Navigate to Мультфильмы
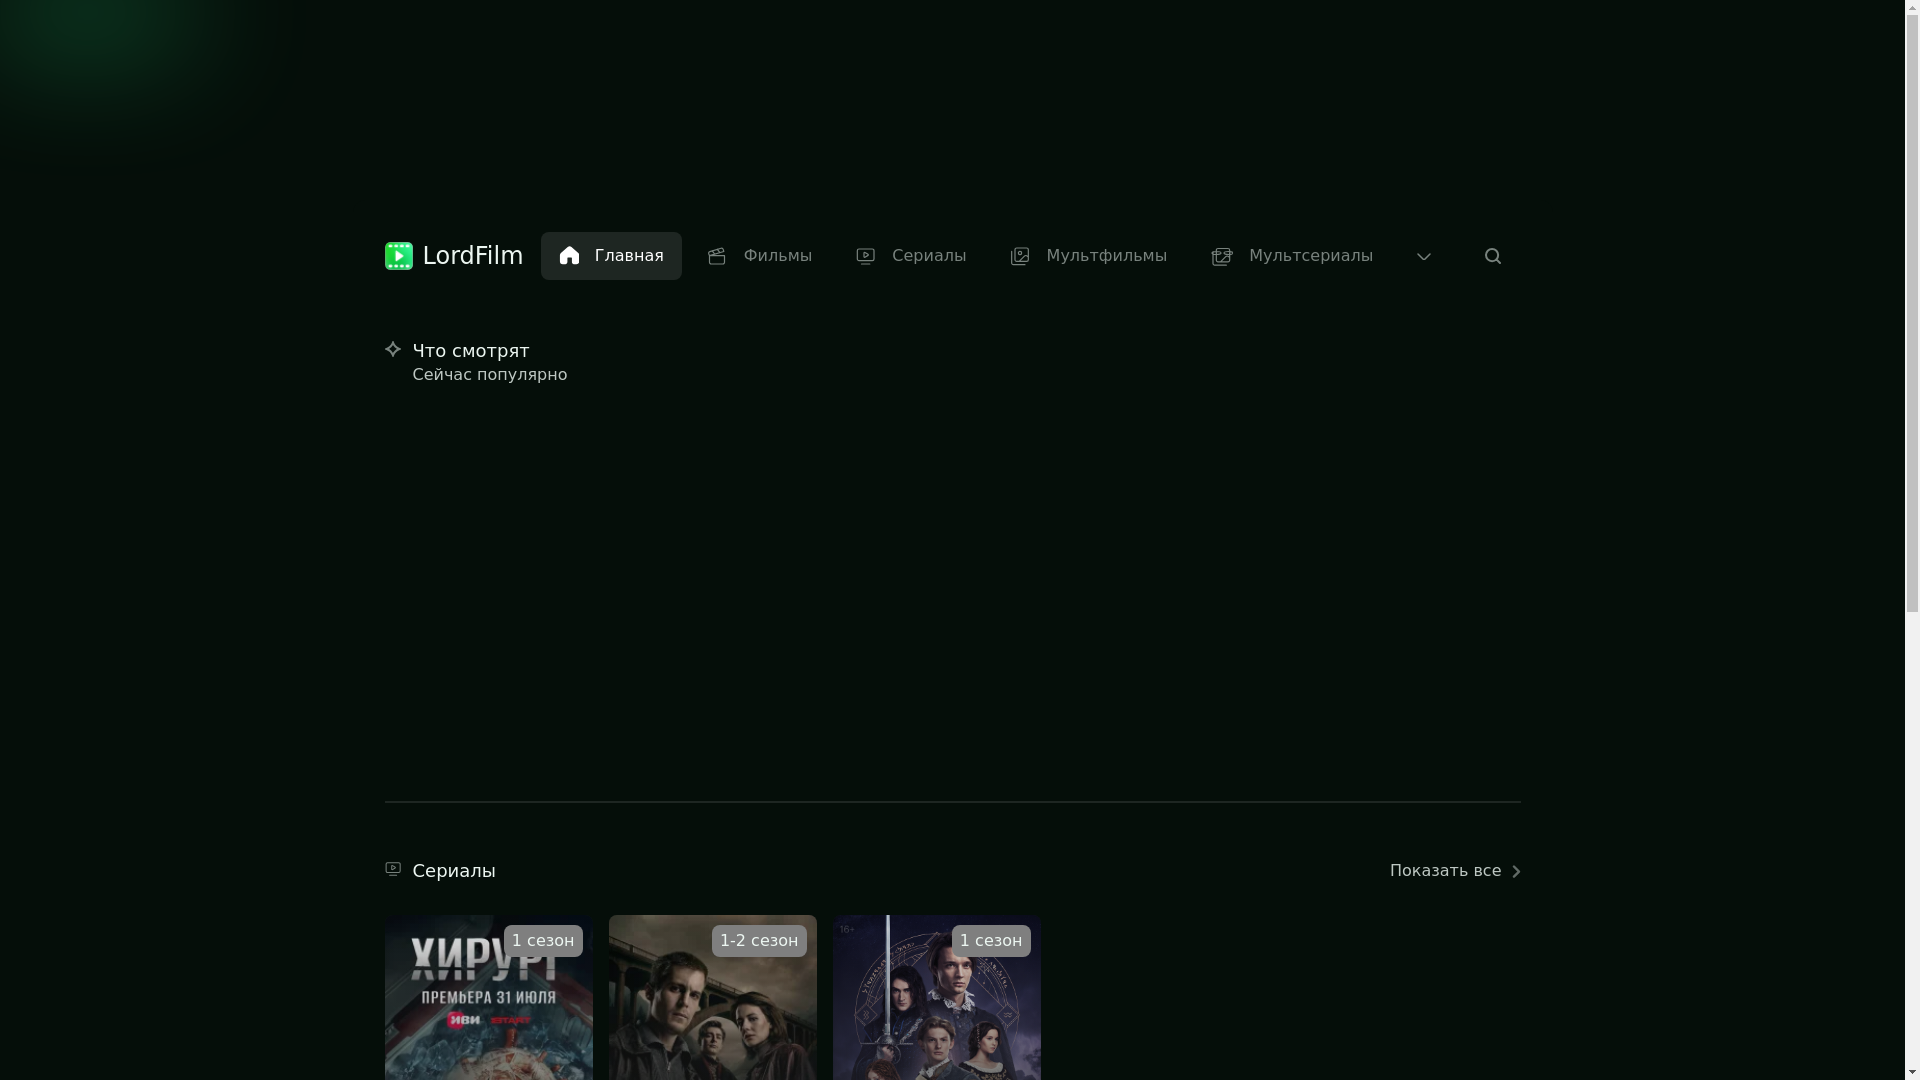The width and height of the screenshot is (1920, 1080). click(1088, 256)
